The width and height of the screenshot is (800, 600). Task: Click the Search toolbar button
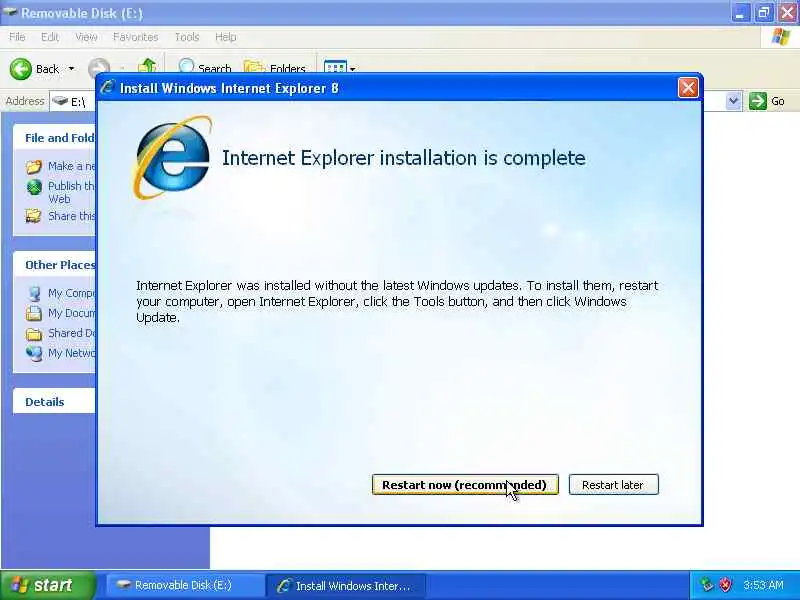[205, 66]
